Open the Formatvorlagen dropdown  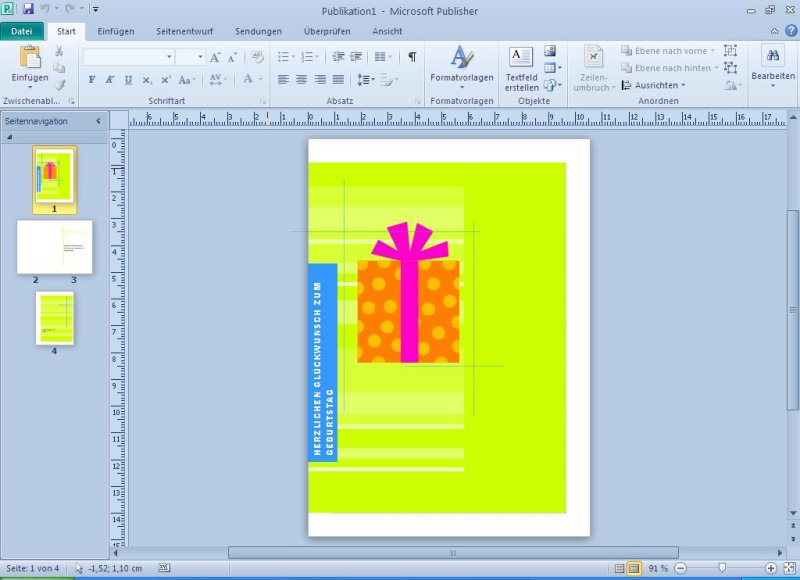point(461,68)
